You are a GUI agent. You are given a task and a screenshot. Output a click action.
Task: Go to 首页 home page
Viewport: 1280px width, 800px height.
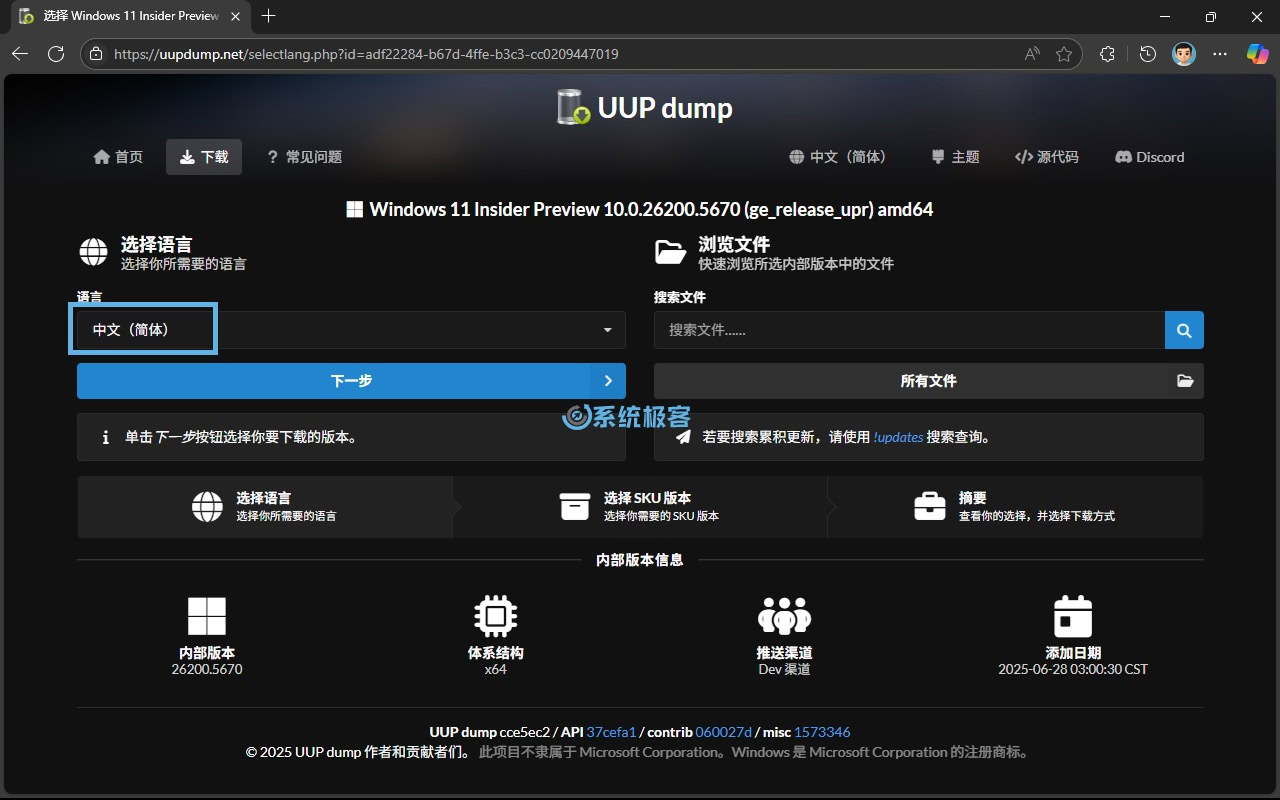click(x=118, y=157)
